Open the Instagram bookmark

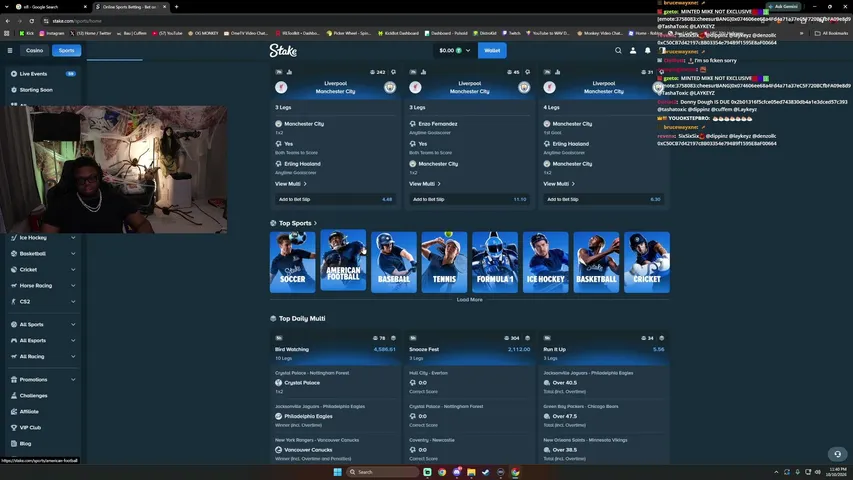click(52, 33)
